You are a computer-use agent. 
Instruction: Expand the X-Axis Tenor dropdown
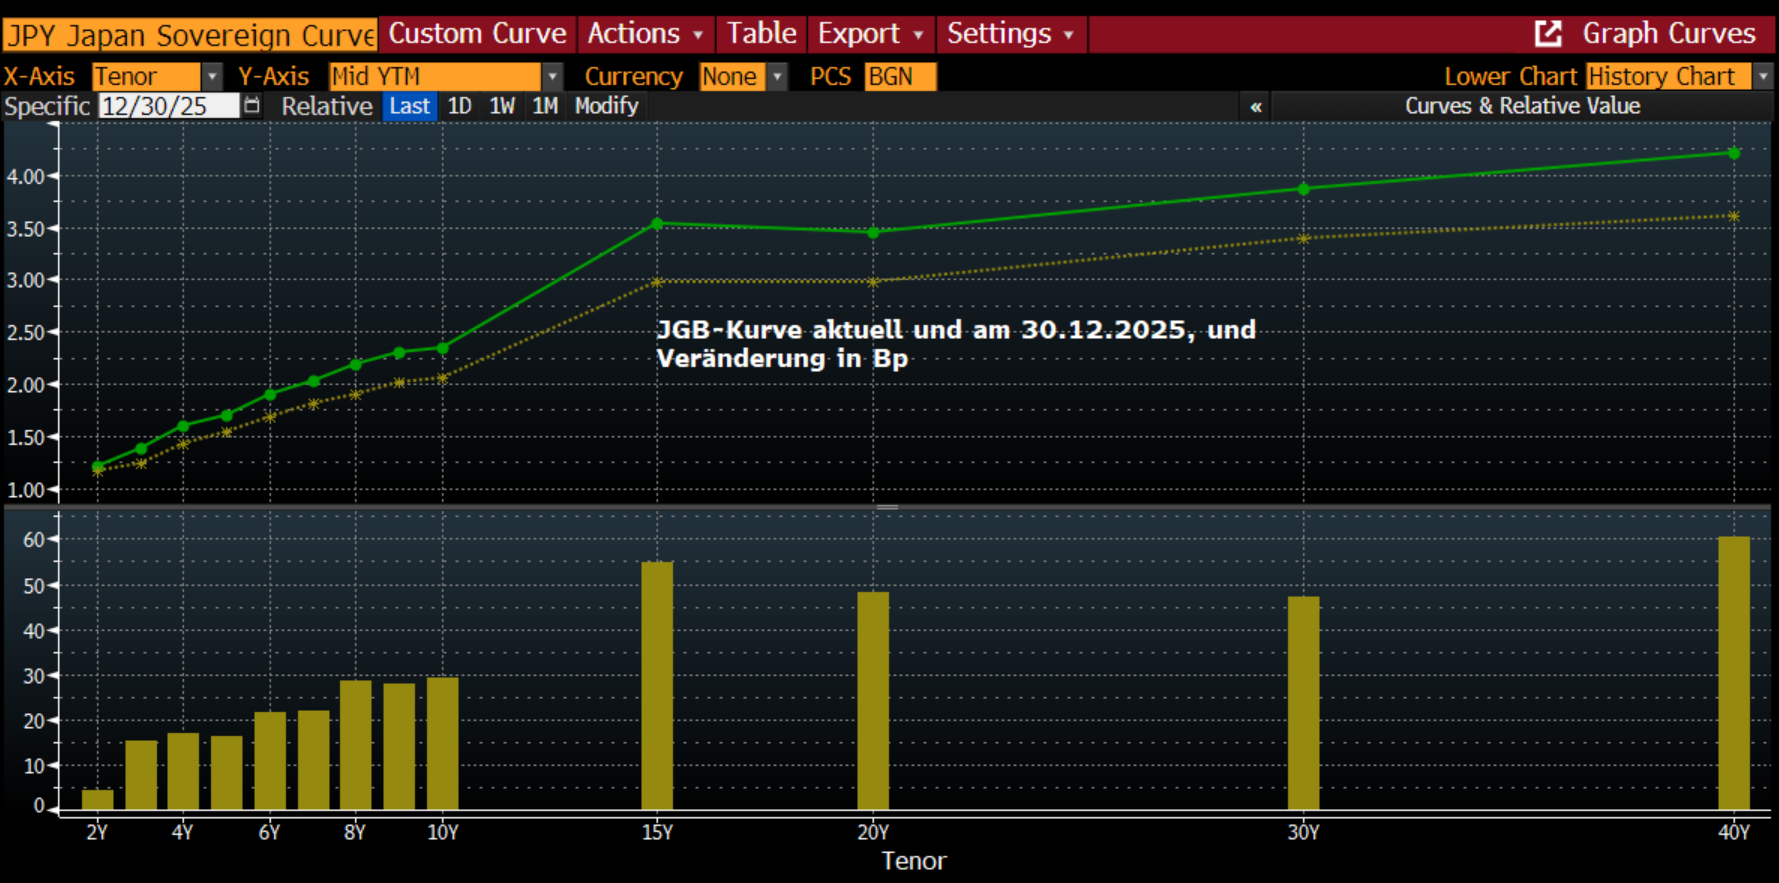coord(212,77)
